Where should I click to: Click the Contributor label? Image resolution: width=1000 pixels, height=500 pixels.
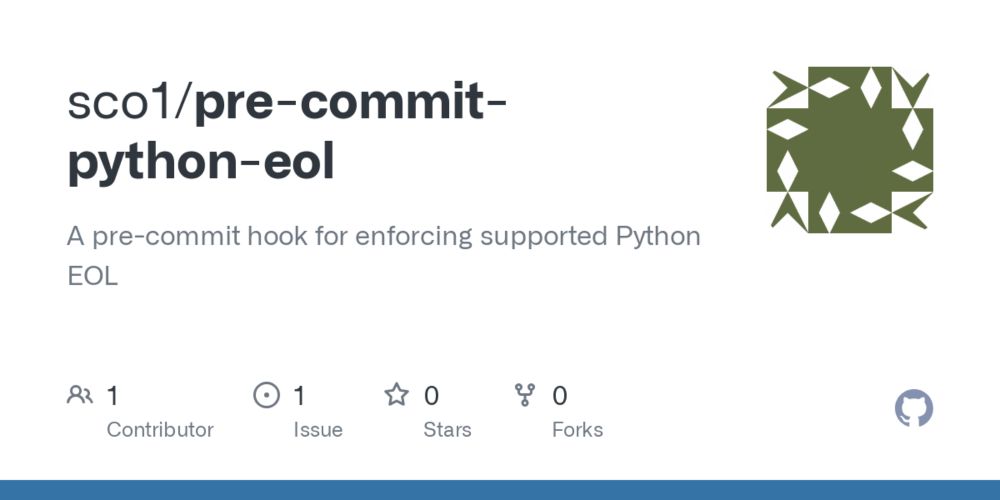(x=160, y=430)
